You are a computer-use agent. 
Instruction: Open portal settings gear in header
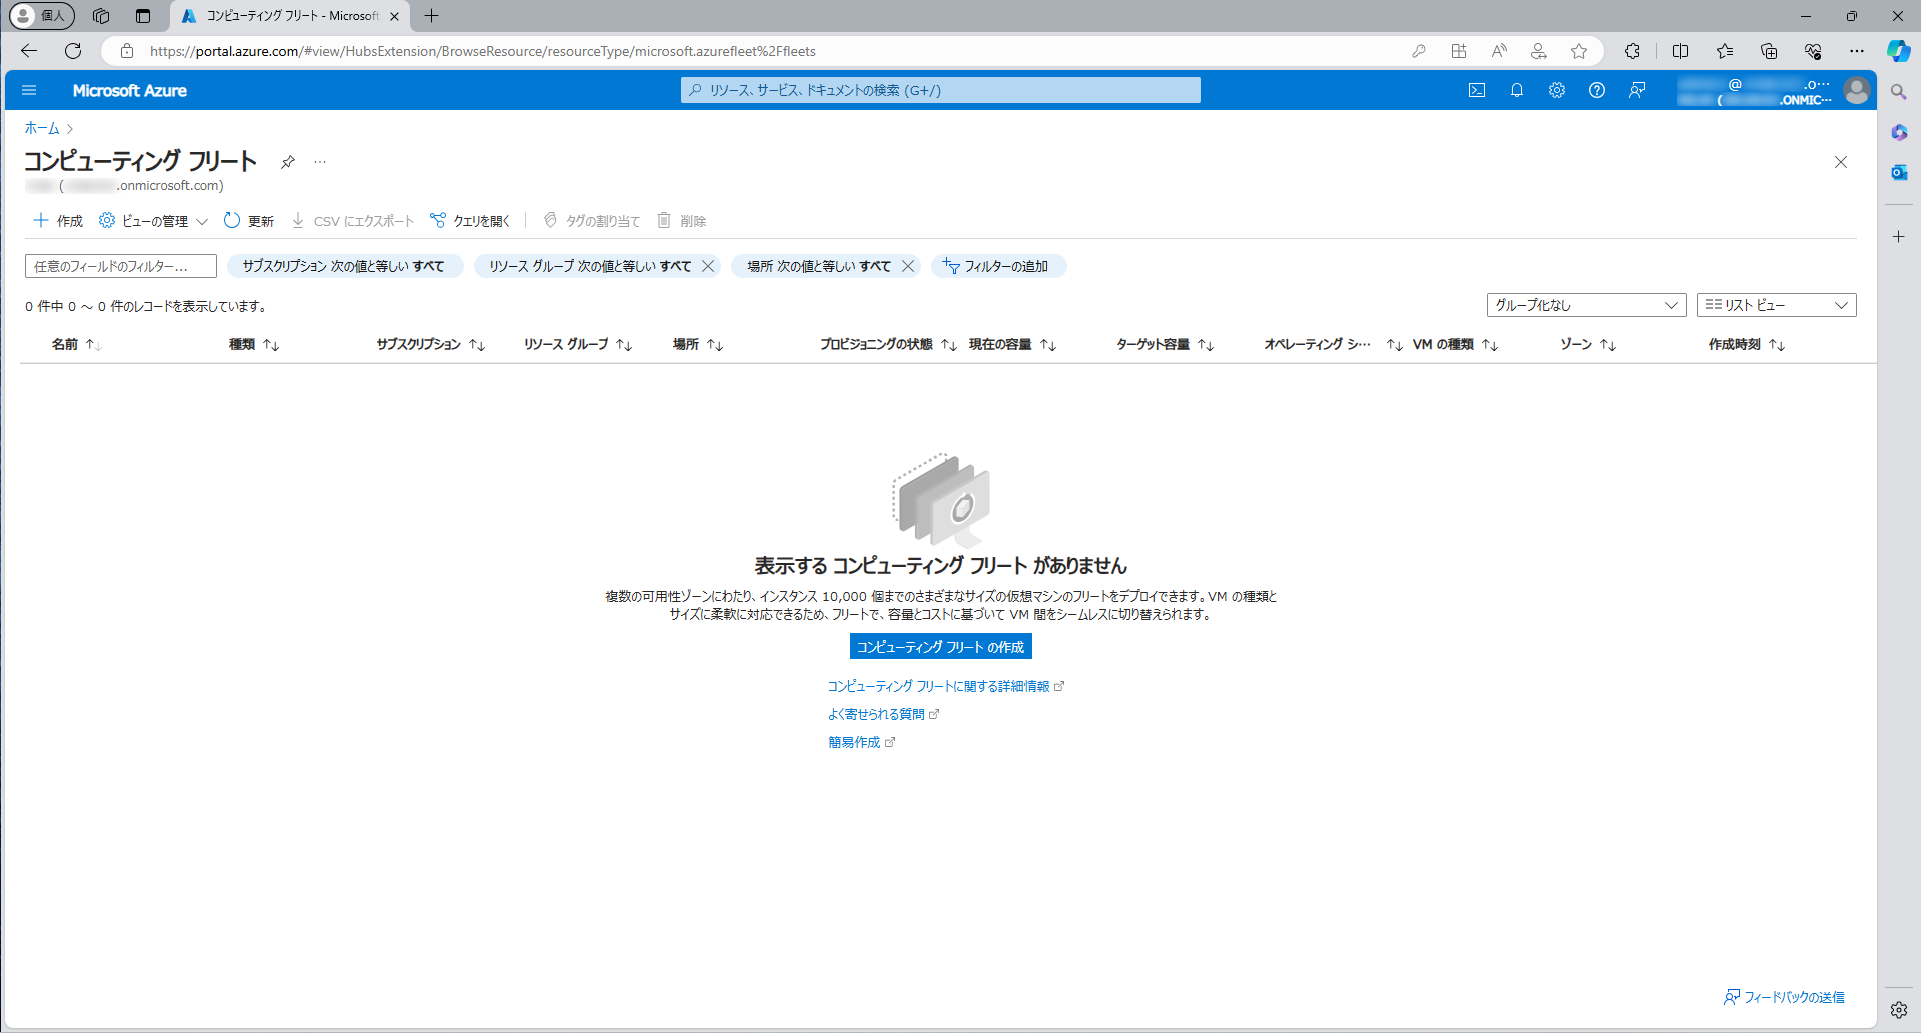point(1557,90)
